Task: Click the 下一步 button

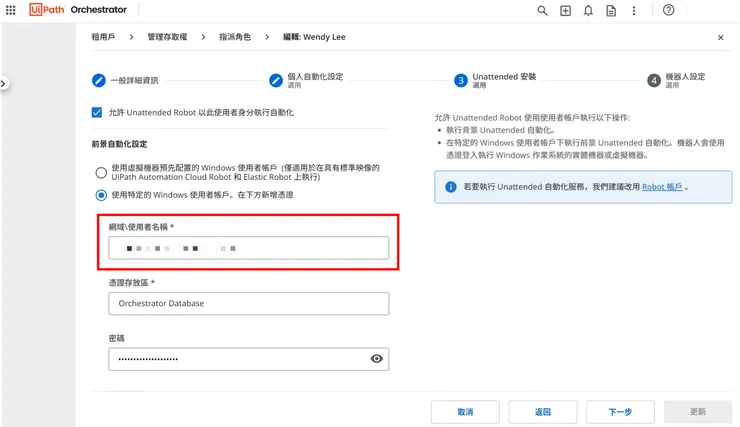Action: [x=620, y=412]
